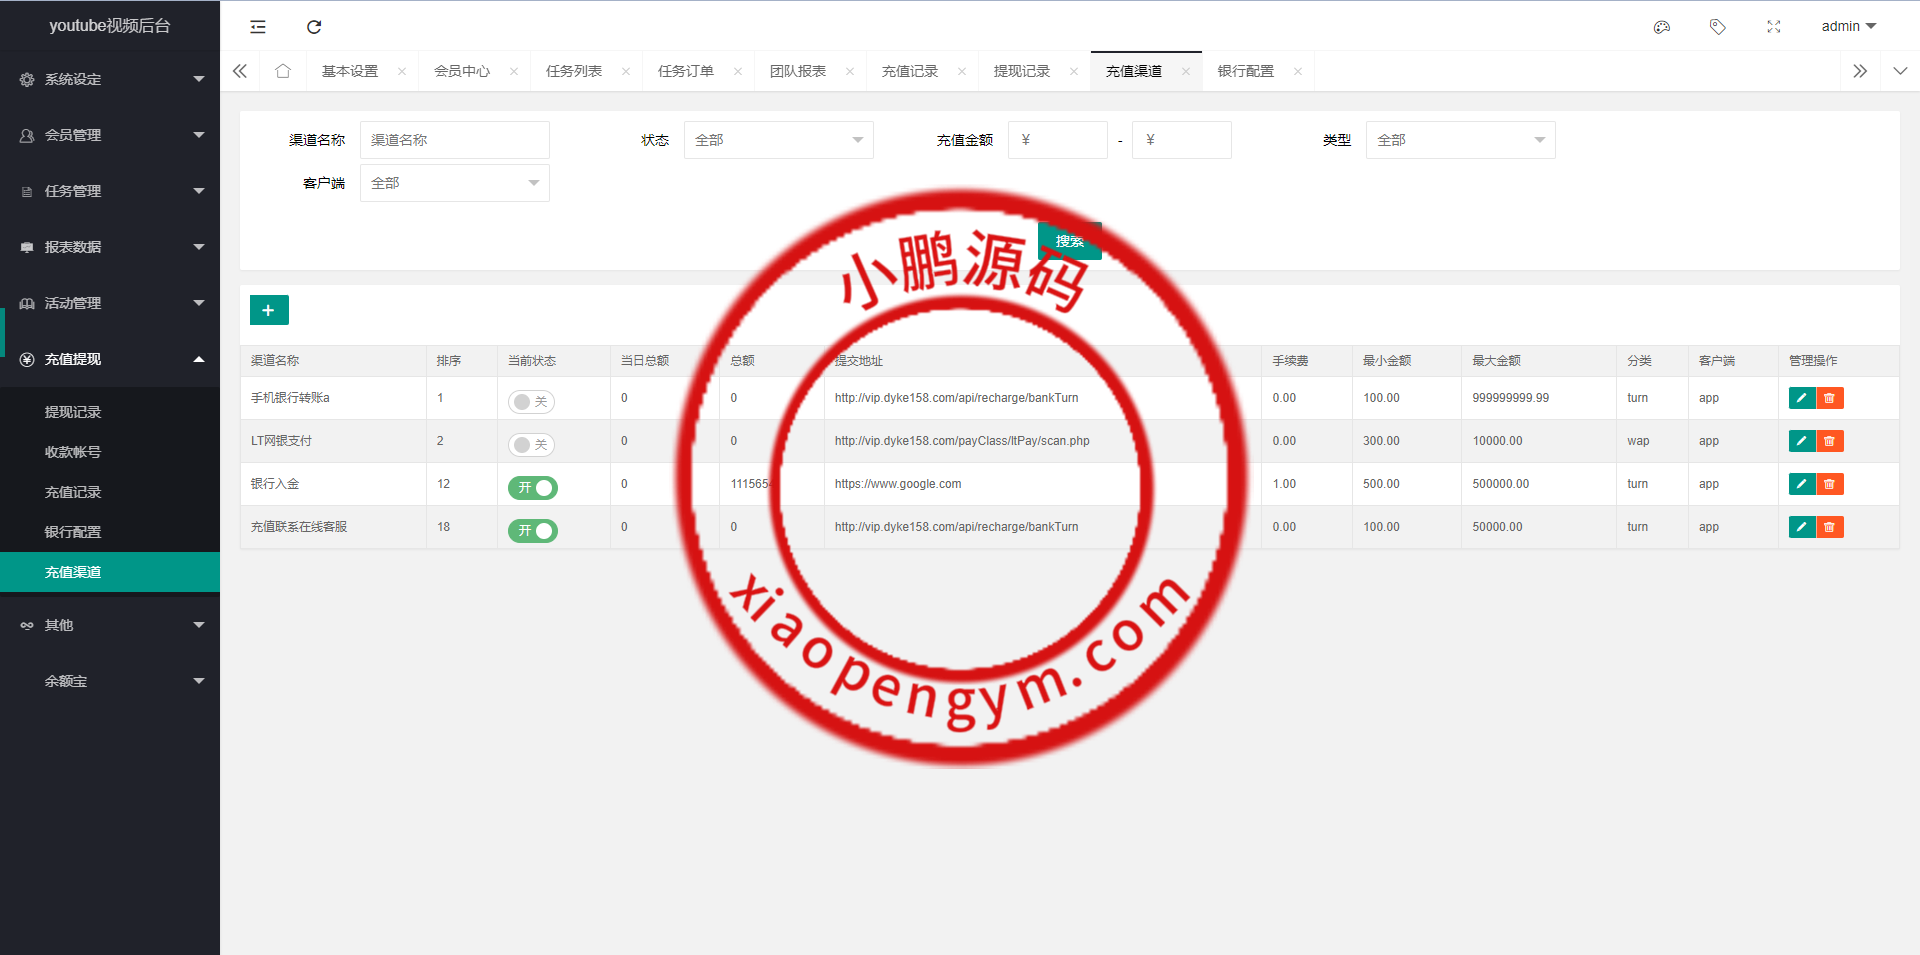Close the 提现记录 tab
Viewport: 1920px width, 955px height.
tap(1074, 71)
